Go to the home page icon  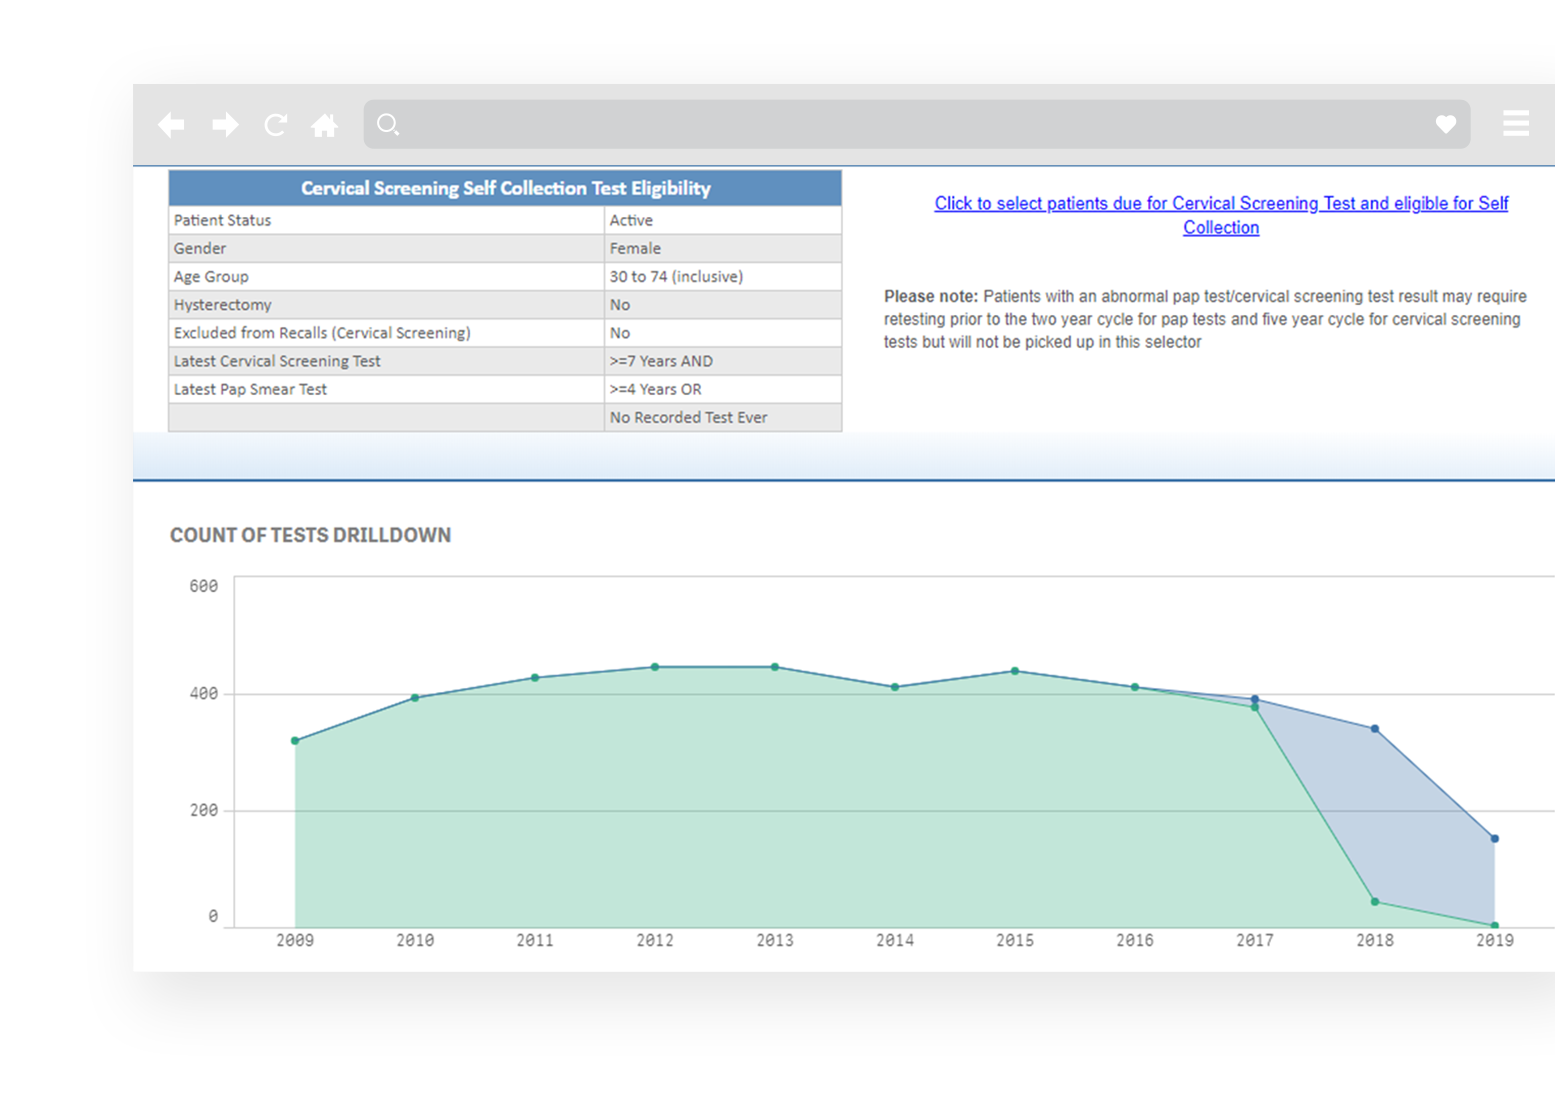pyautogui.click(x=324, y=125)
